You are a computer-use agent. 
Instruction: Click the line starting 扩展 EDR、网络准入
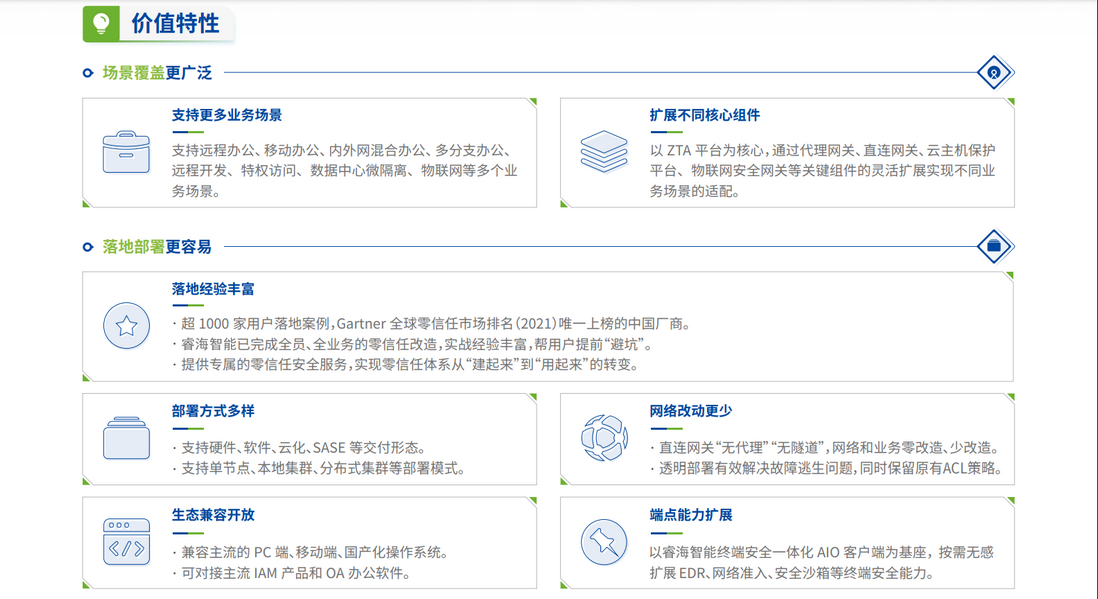pyautogui.click(x=792, y=573)
